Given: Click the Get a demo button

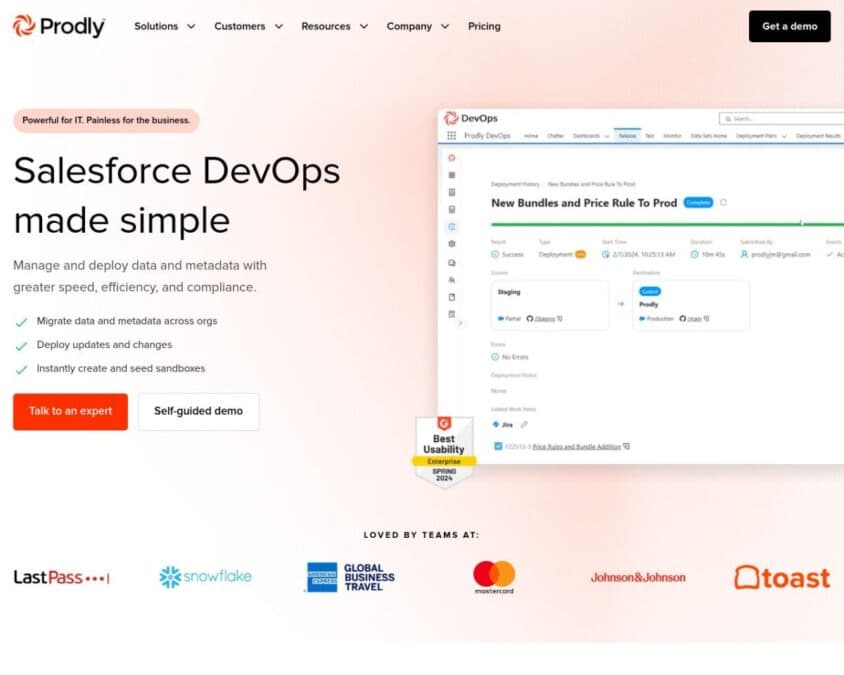Looking at the screenshot, I should click(790, 26).
